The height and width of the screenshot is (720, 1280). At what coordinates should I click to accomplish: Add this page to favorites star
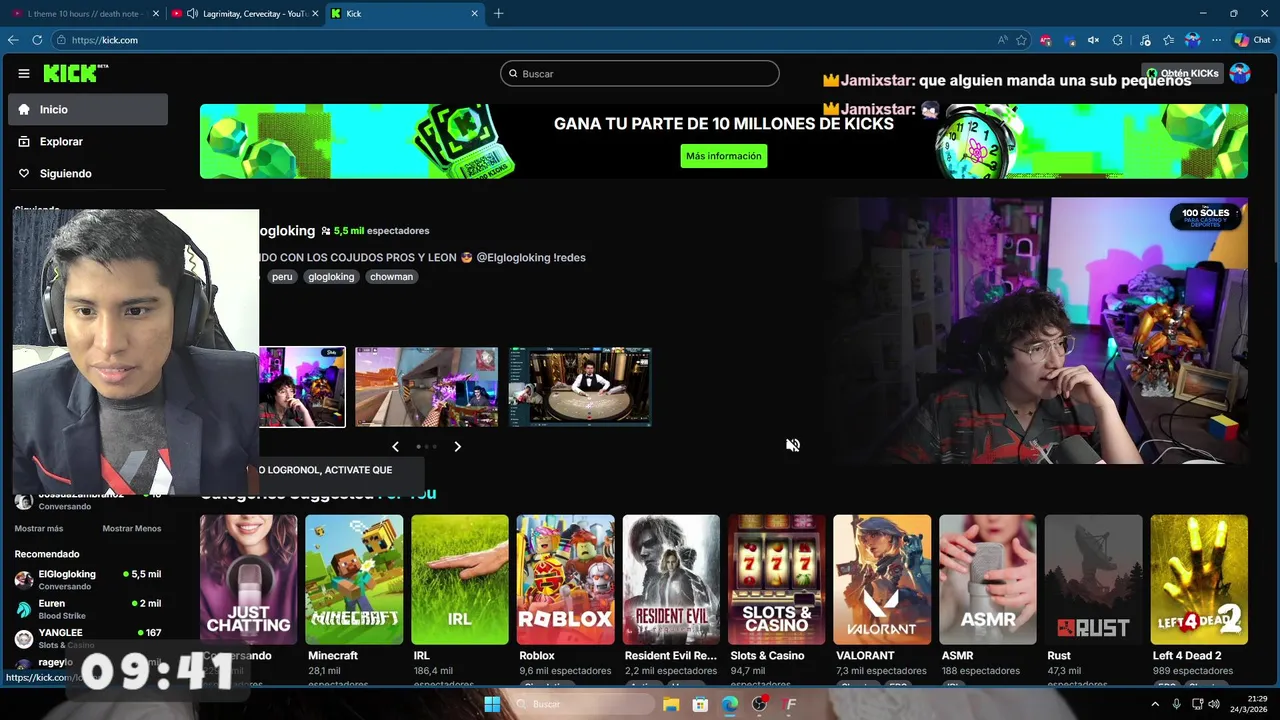click(1021, 40)
